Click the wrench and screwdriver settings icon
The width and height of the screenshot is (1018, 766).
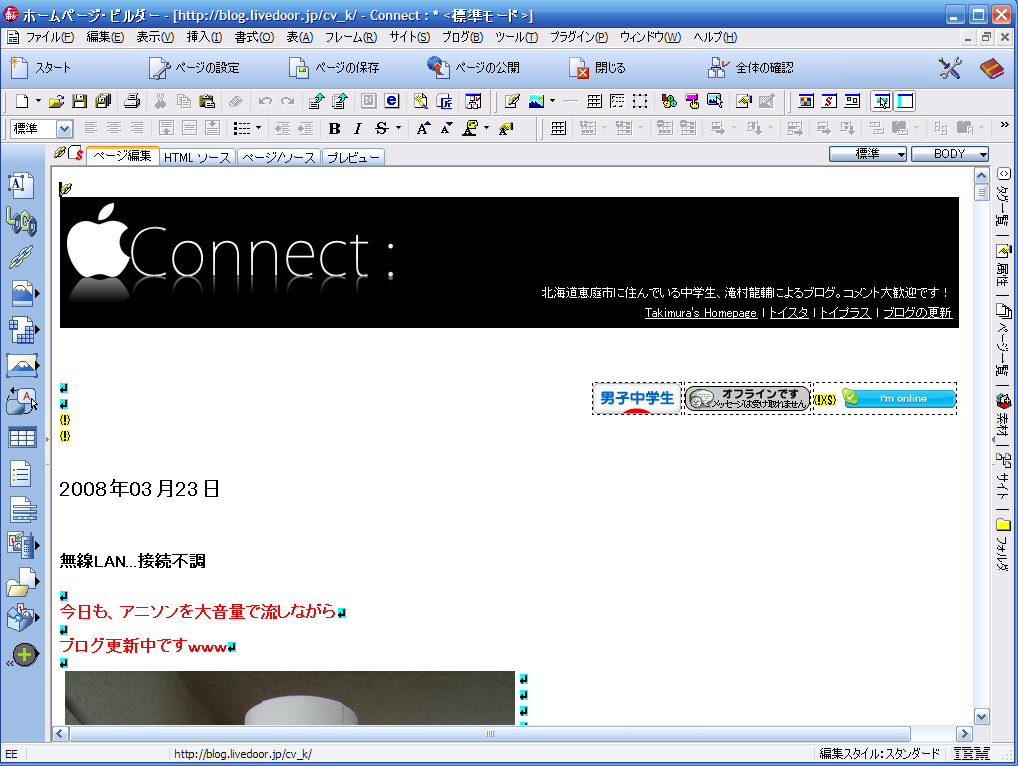[950, 68]
